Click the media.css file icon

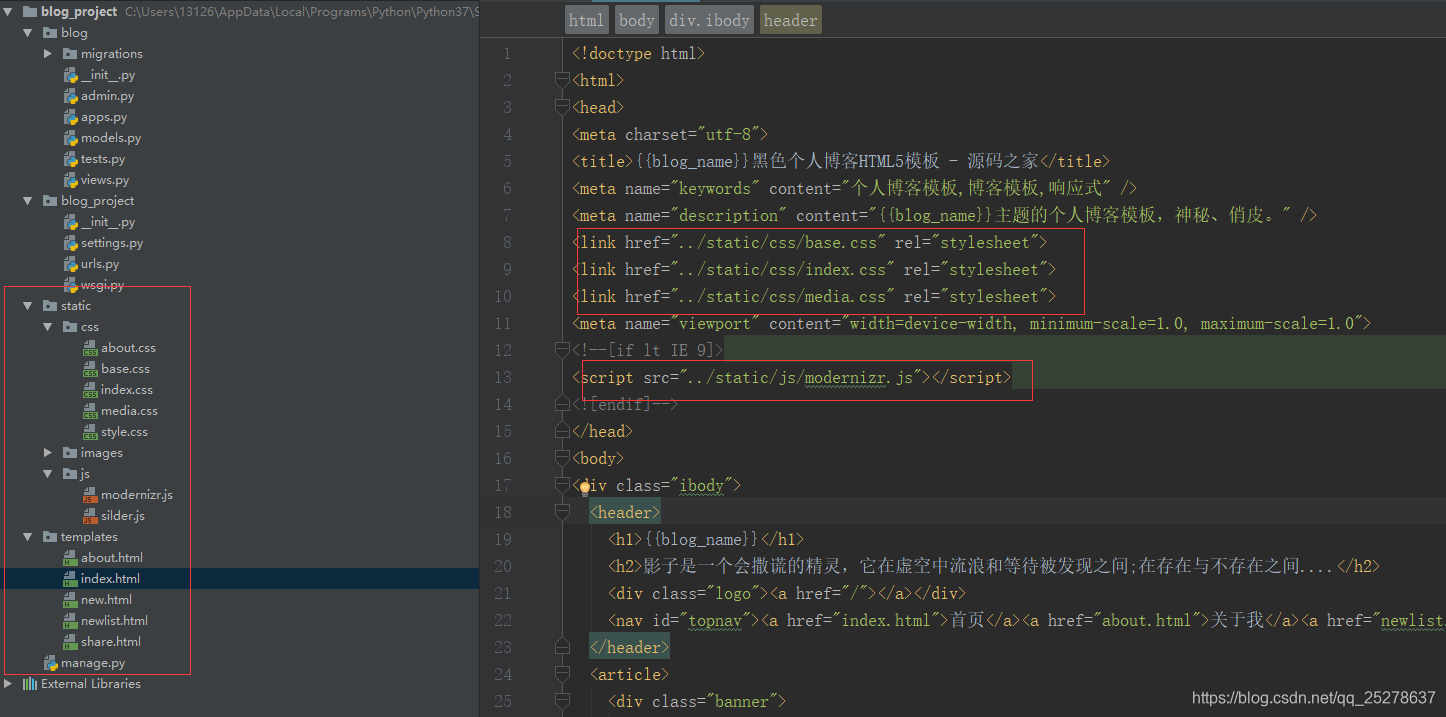[x=90, y=411]
